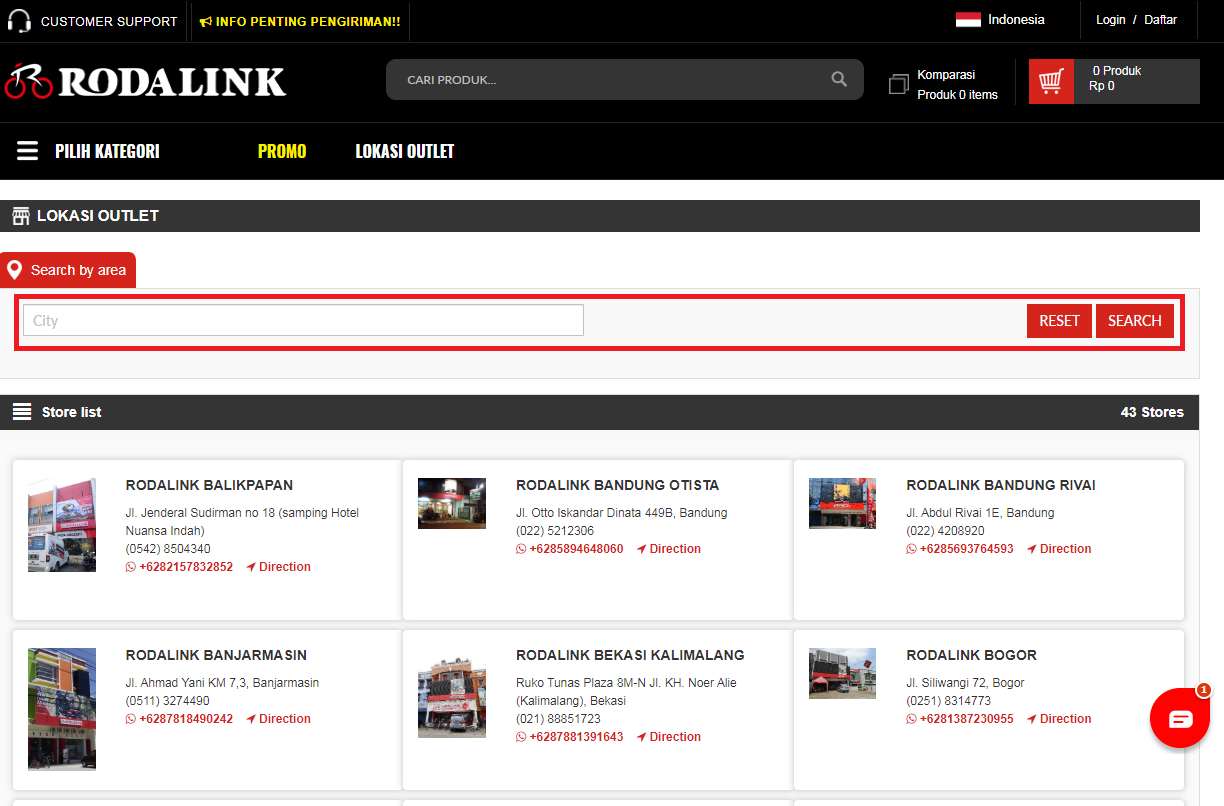
Task: Click the product comparison icon
Action: [899, 84]
